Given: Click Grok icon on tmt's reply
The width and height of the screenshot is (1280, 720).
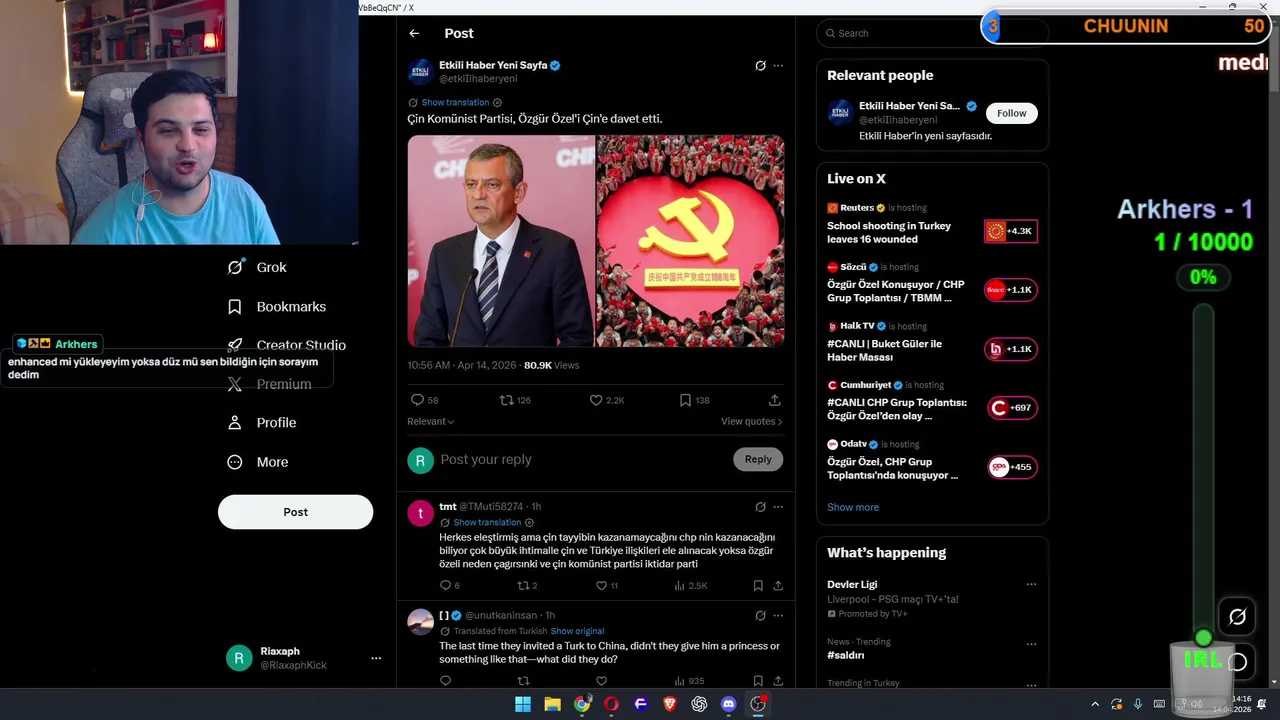Looking at the screenshot, I should pyautogui.click(x=760, y=507).
